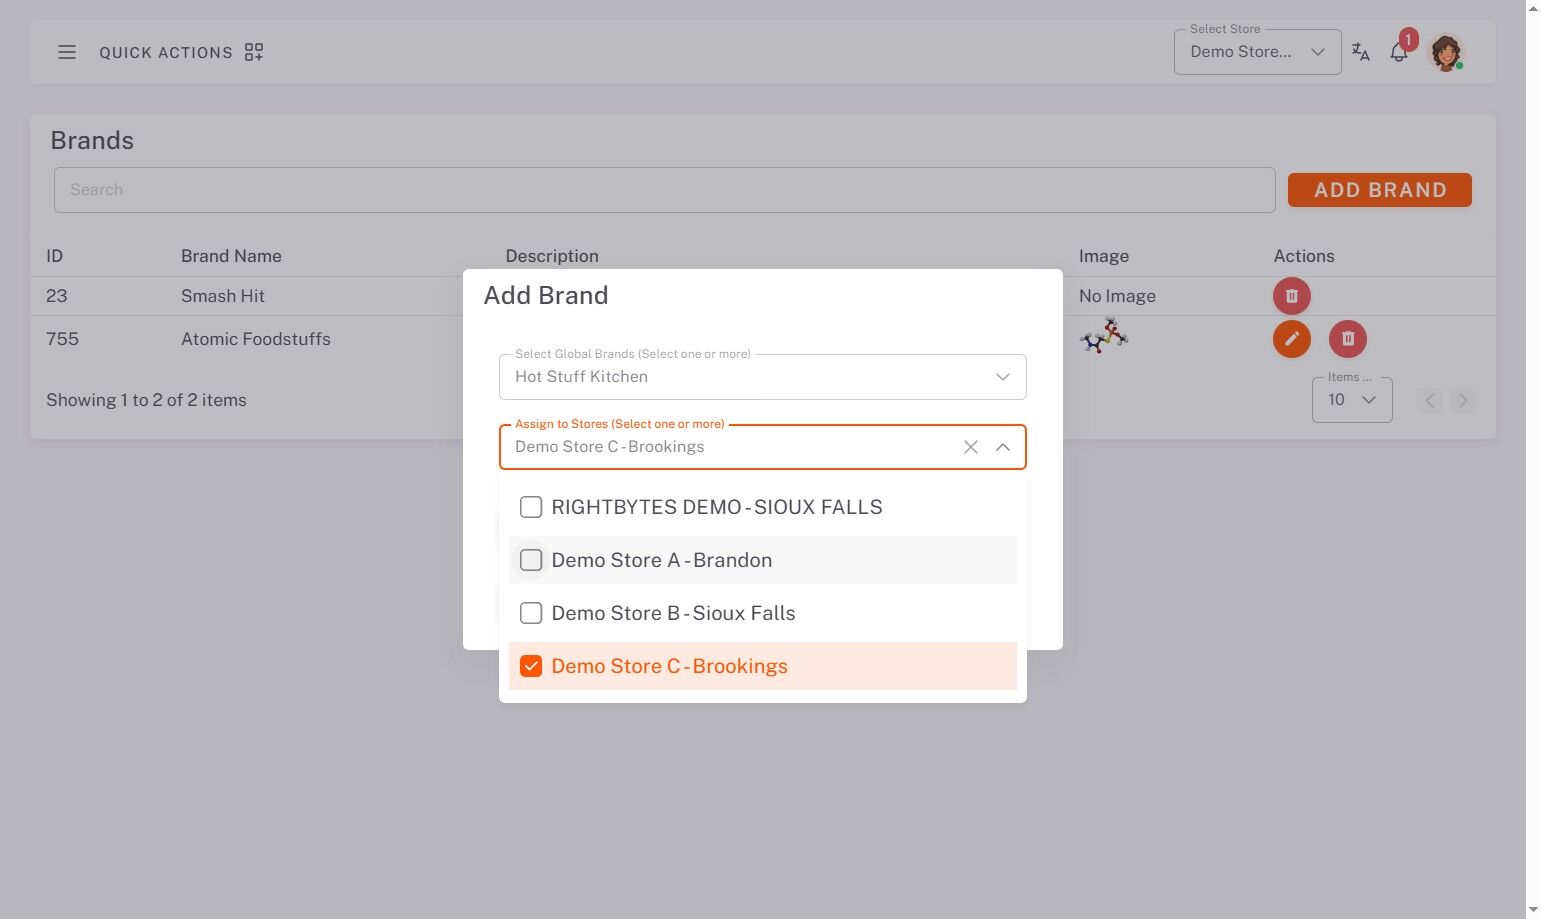
Task: Open the notifications bell
Action: [x=1399, y=52]
